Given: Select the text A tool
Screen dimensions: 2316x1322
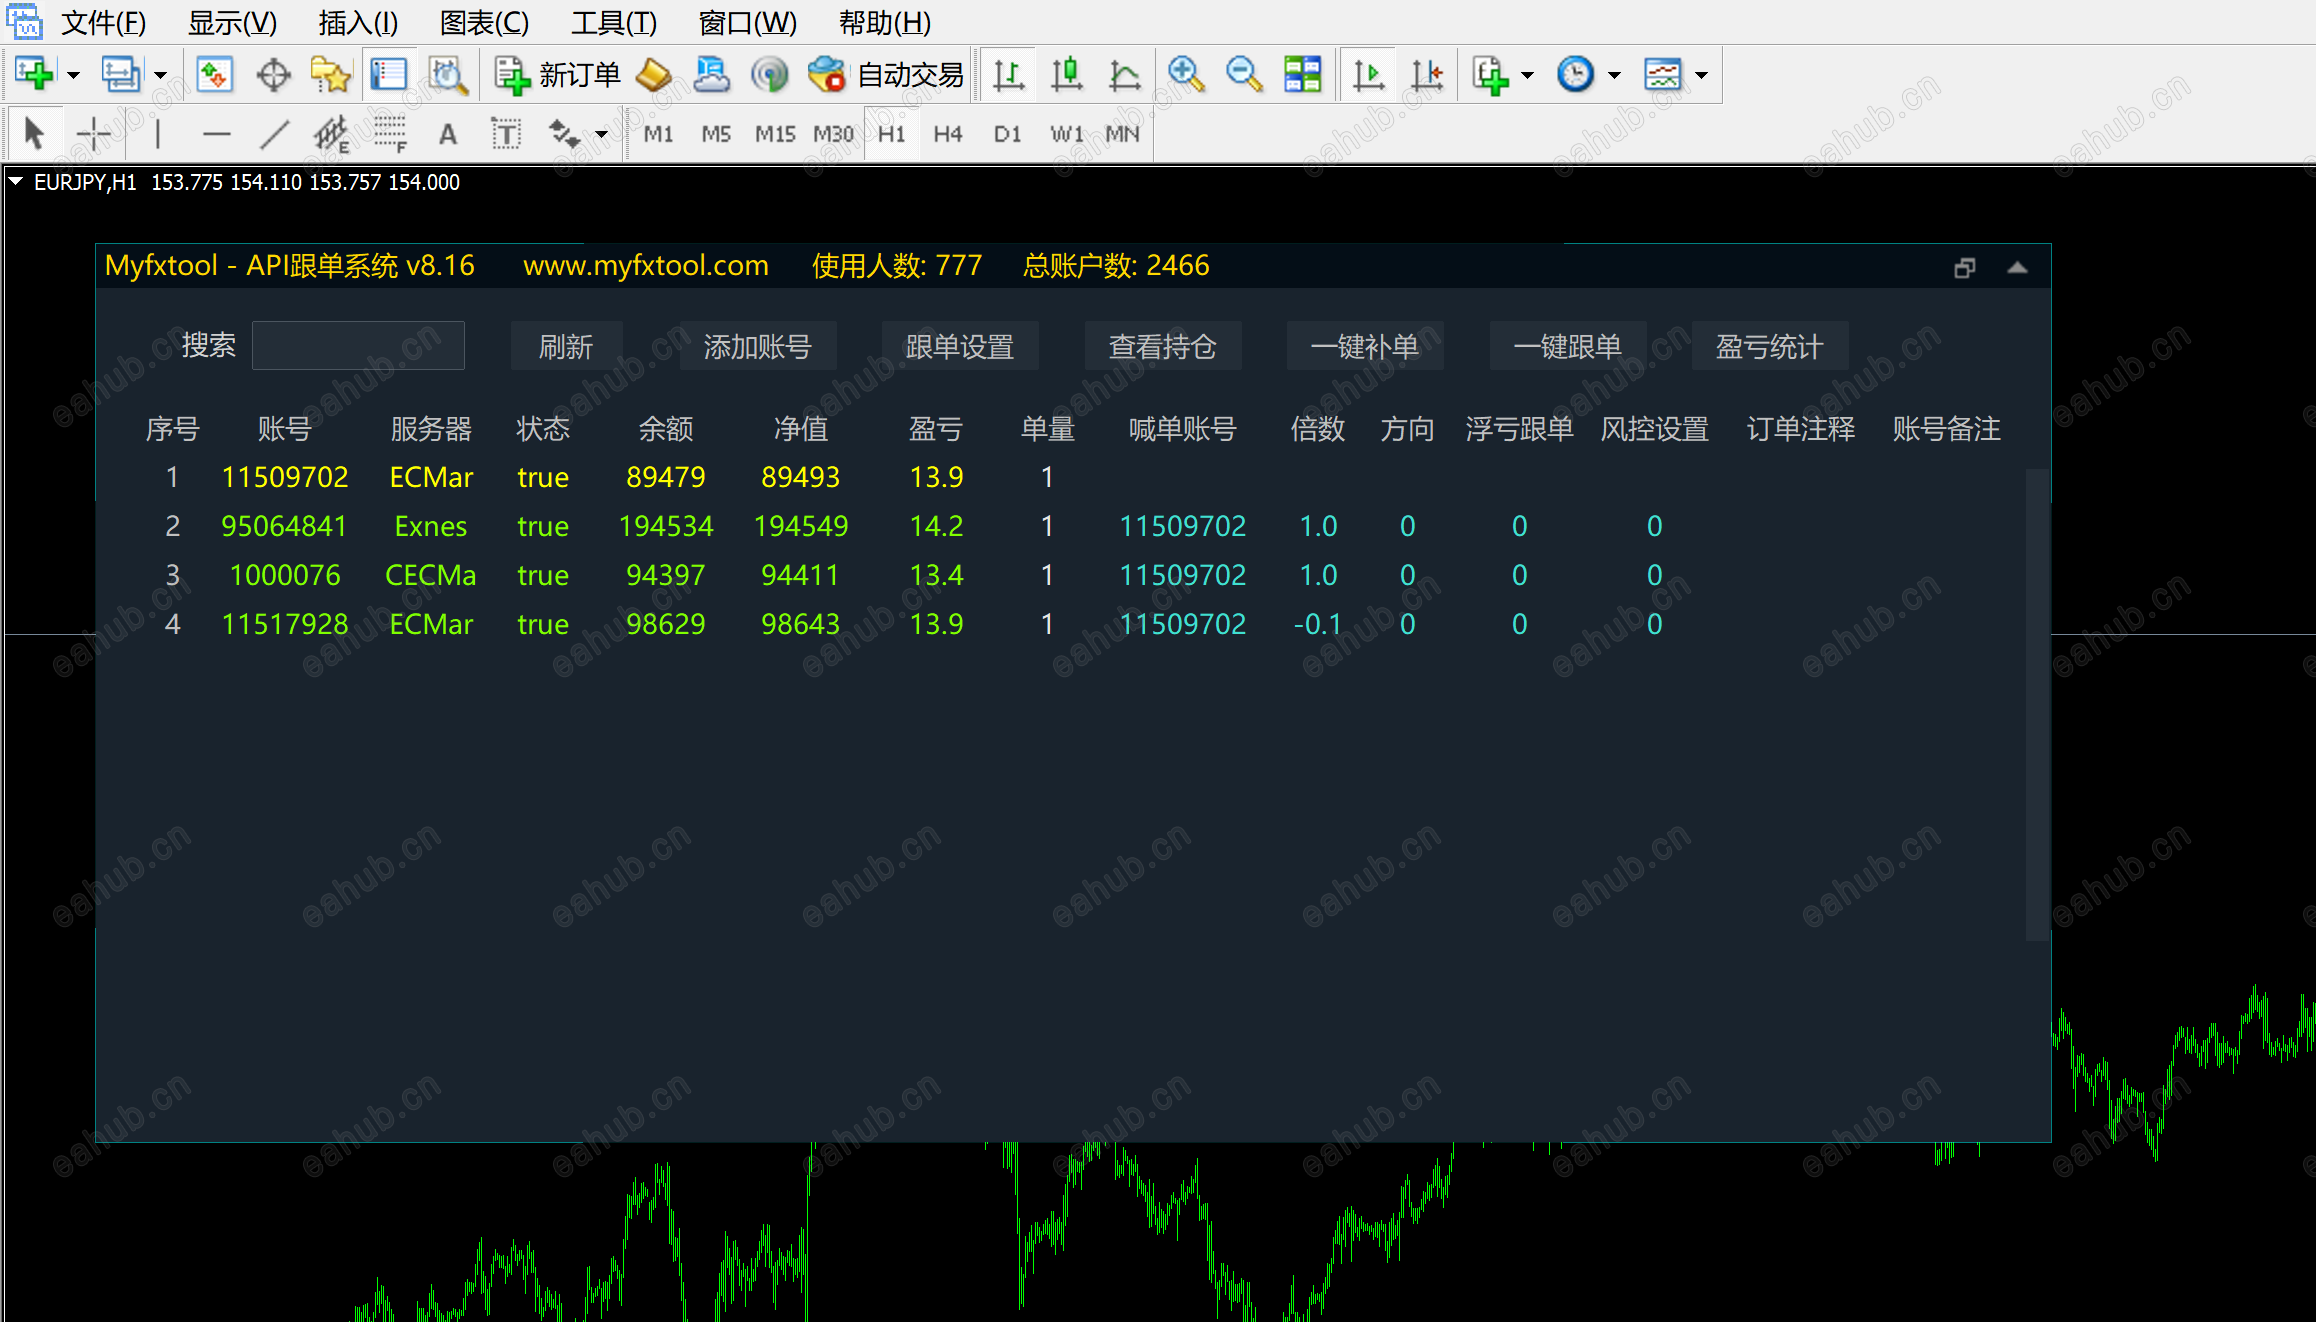Looking at the screenshot, I should [448, 133].
